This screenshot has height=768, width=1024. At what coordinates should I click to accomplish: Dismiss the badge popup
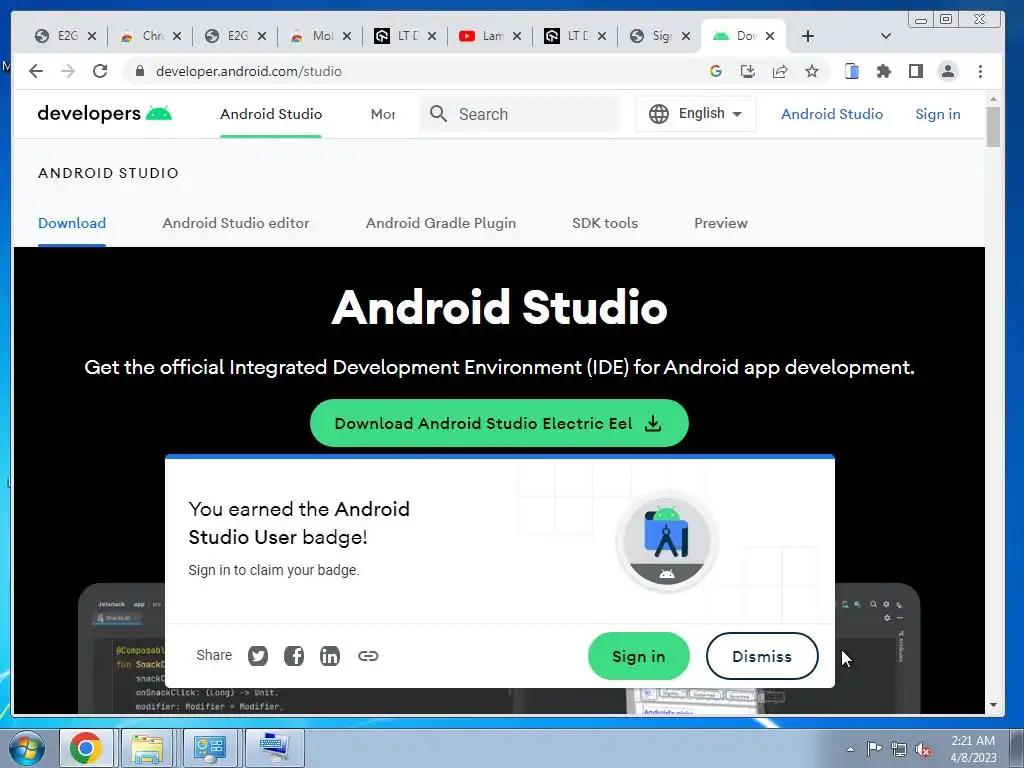pyautogui.click(x=762, y=656)
